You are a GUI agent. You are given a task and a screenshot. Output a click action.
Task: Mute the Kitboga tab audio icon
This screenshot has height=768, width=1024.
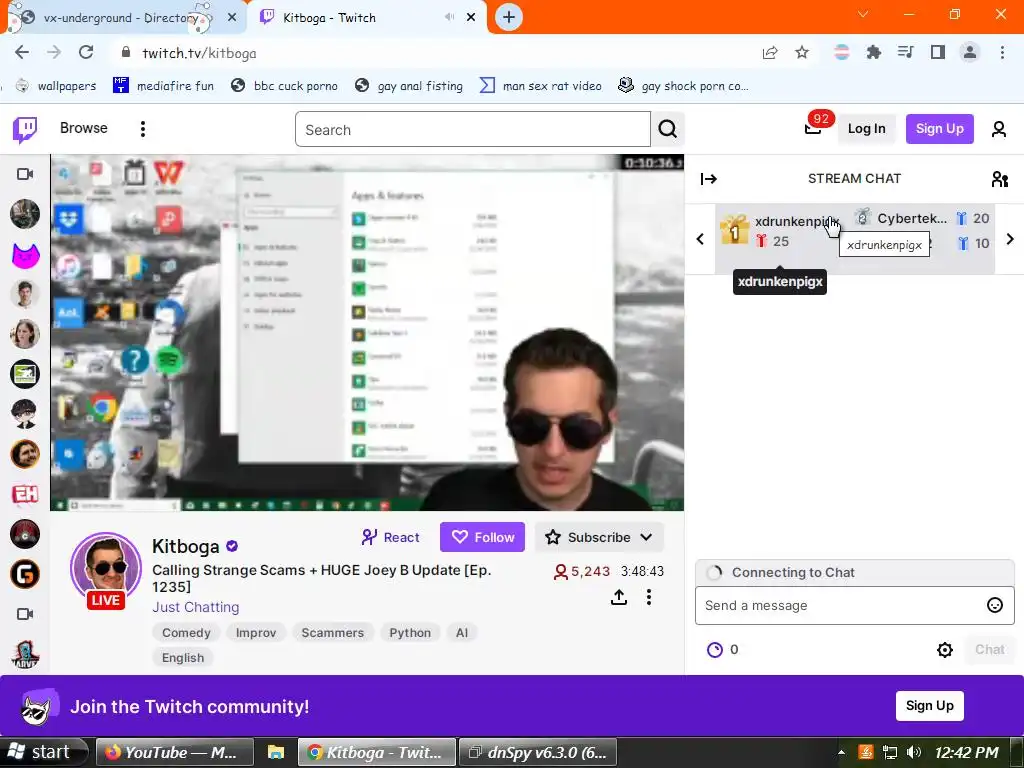pyautogui.click(x=449, y=17)
